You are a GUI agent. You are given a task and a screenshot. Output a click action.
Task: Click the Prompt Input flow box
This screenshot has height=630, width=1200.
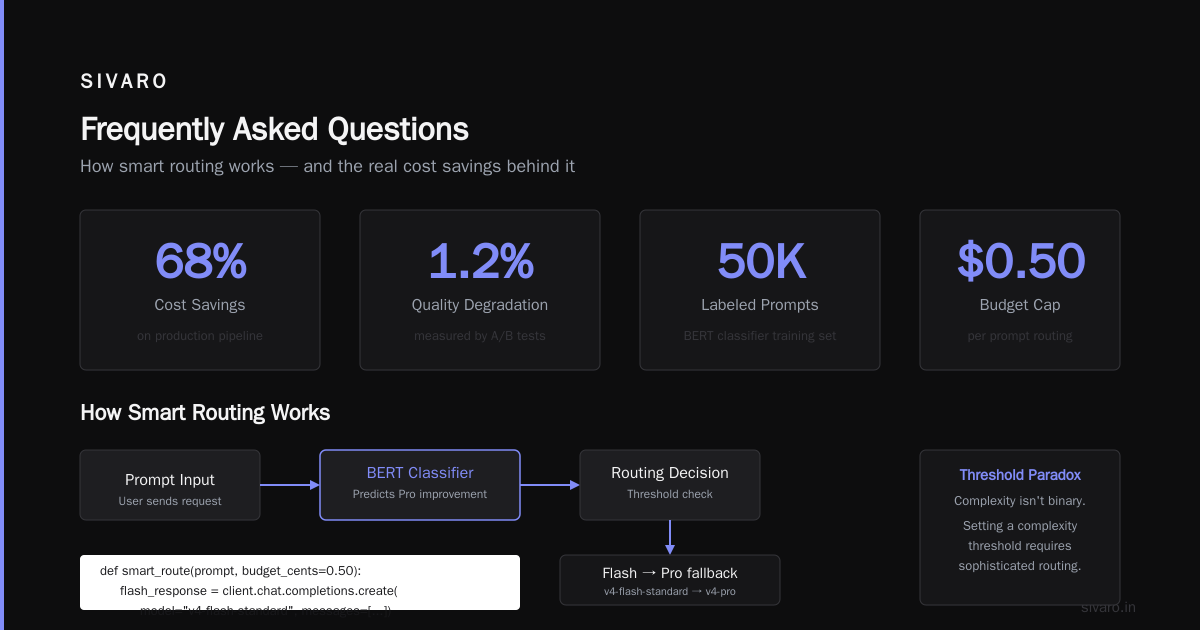point(170,485)
